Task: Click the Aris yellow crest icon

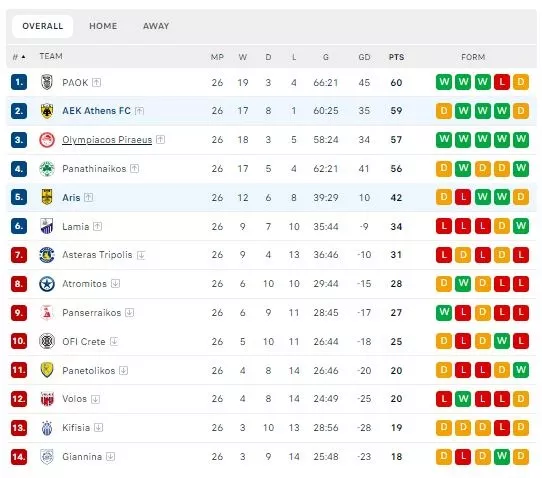Action: (x=47, y=197)
